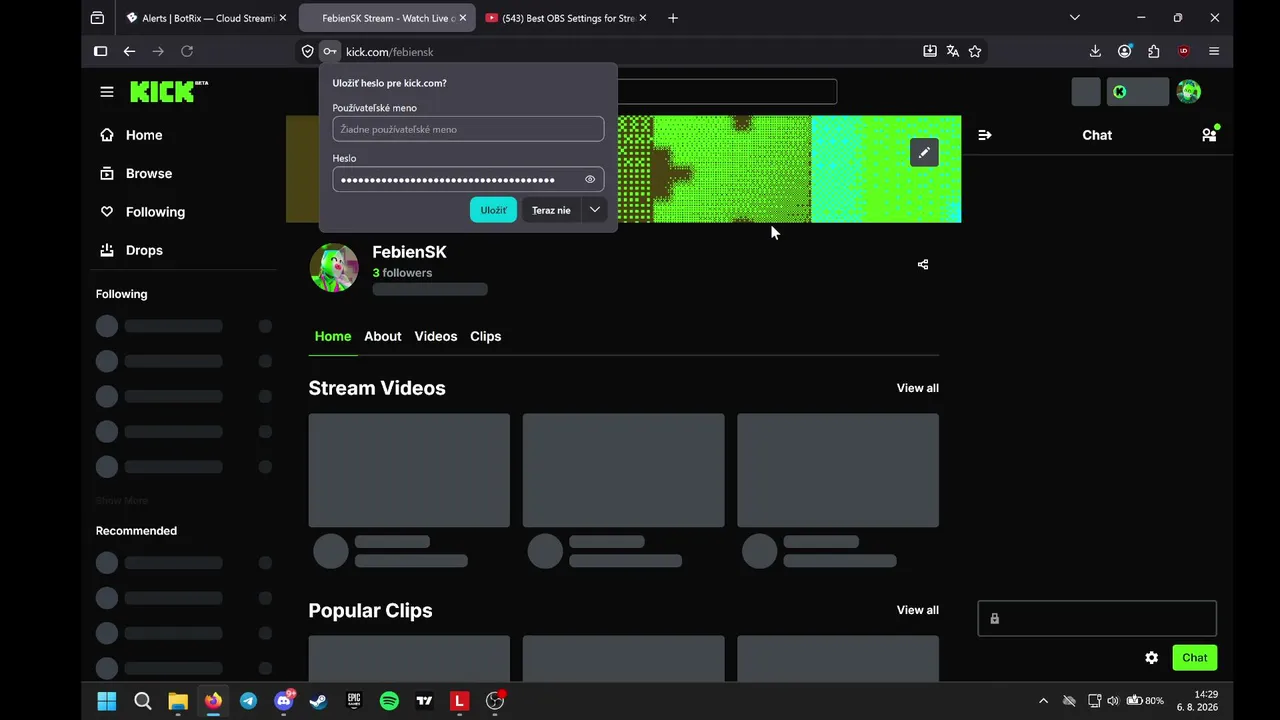Image resolution: width=1280 pixels, height=720 pixels.
Task: Open a new browser tab
Action: [x=673, y=18]
